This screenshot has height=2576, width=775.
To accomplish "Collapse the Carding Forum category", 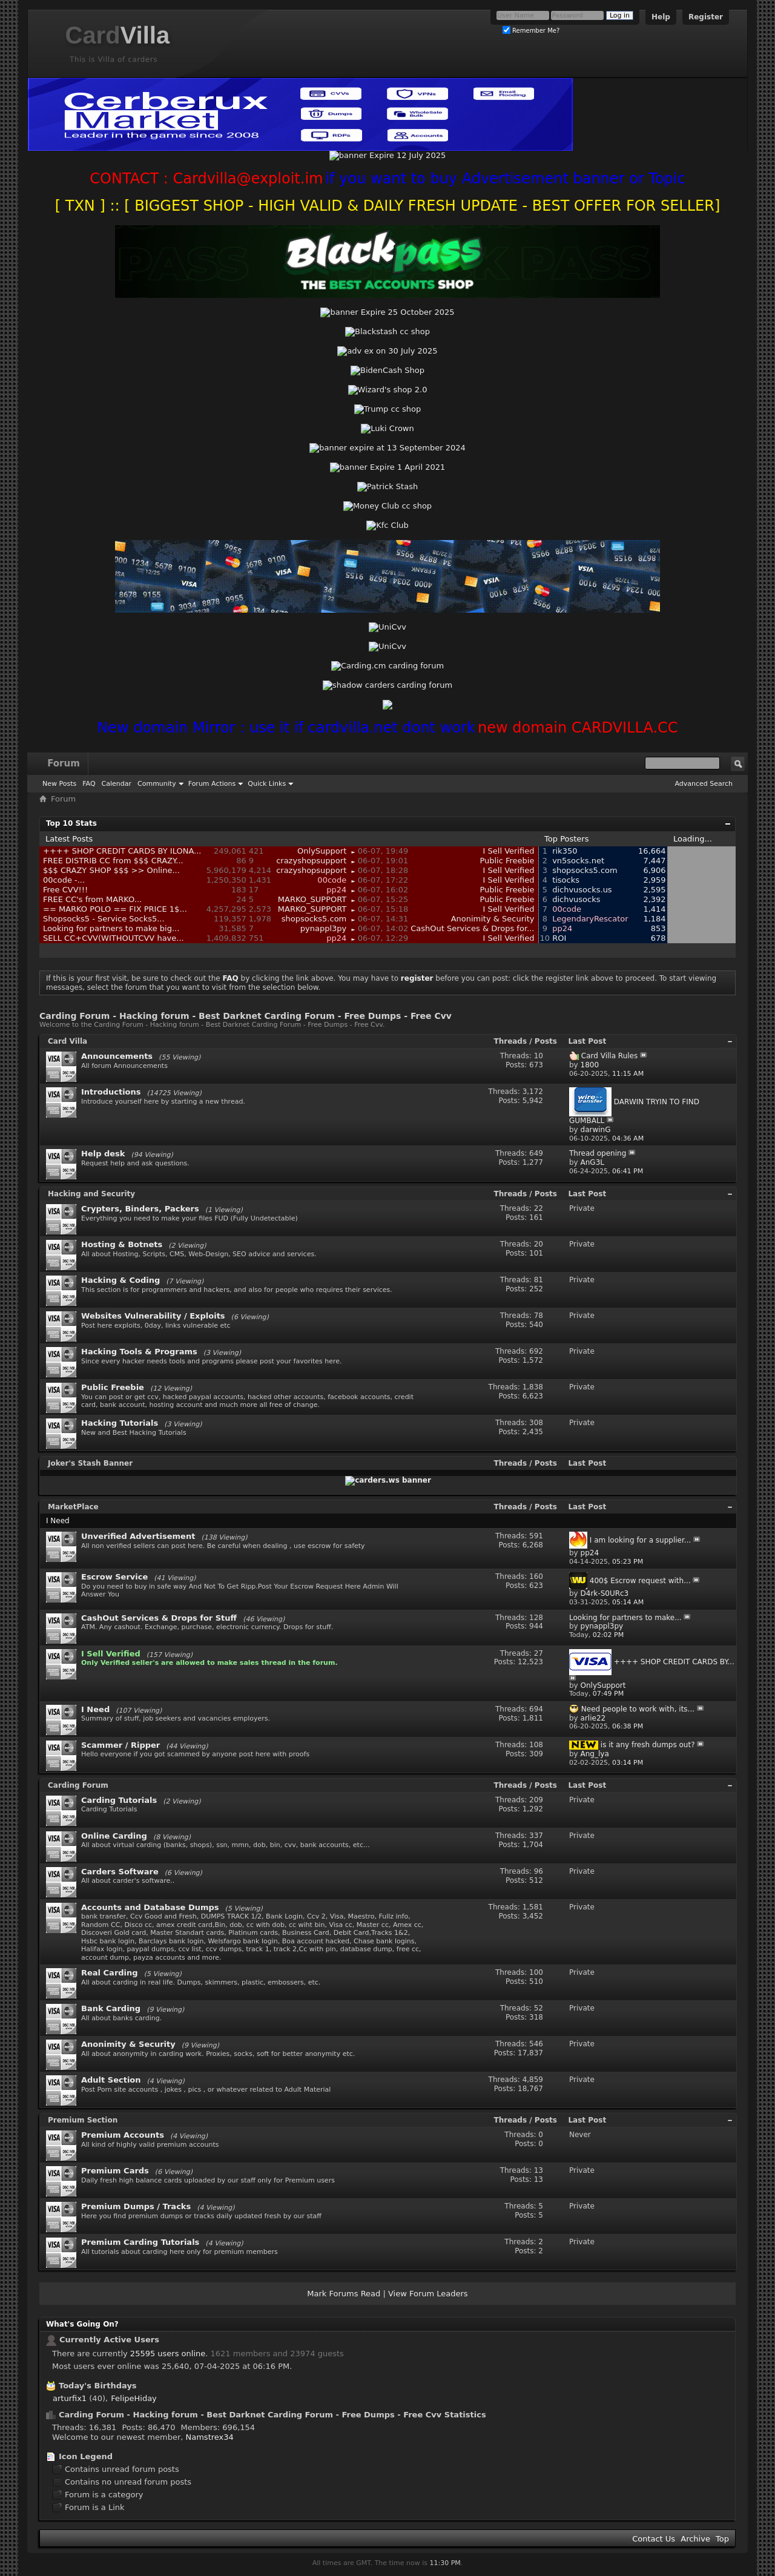I will coord(730,1785).
